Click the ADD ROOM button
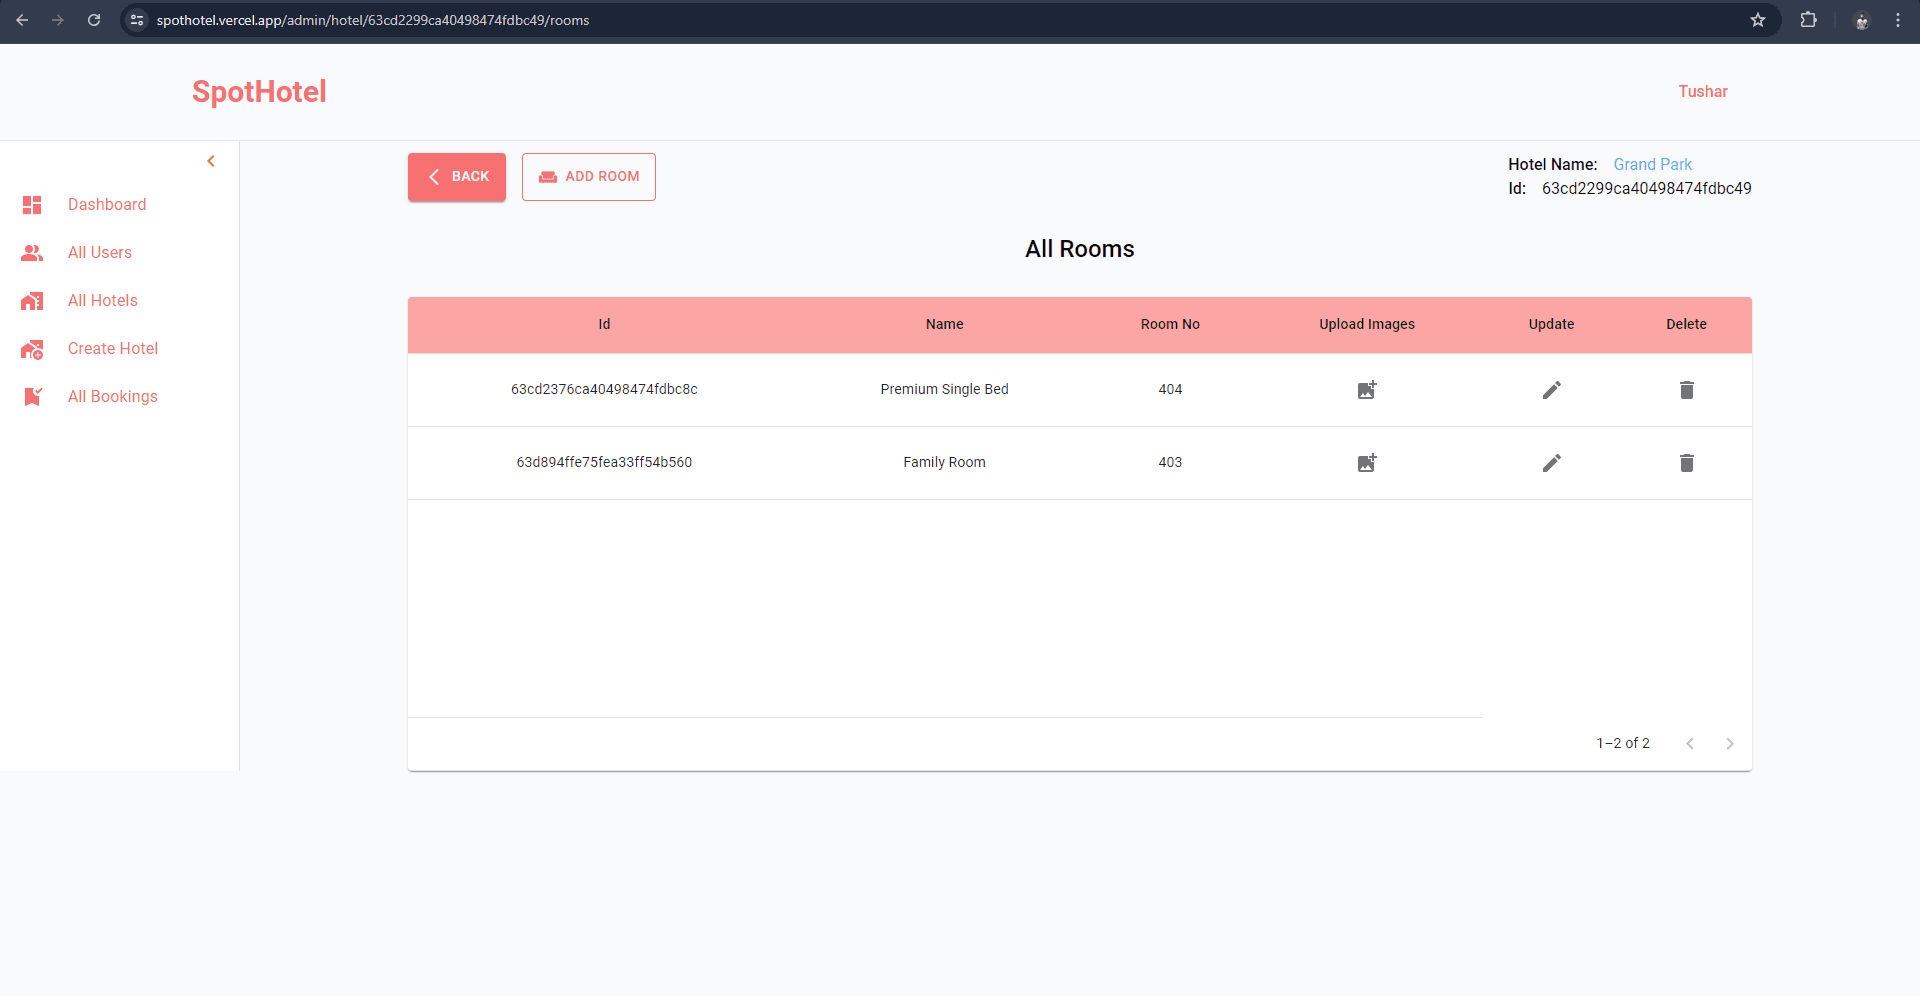 [588, 176]
